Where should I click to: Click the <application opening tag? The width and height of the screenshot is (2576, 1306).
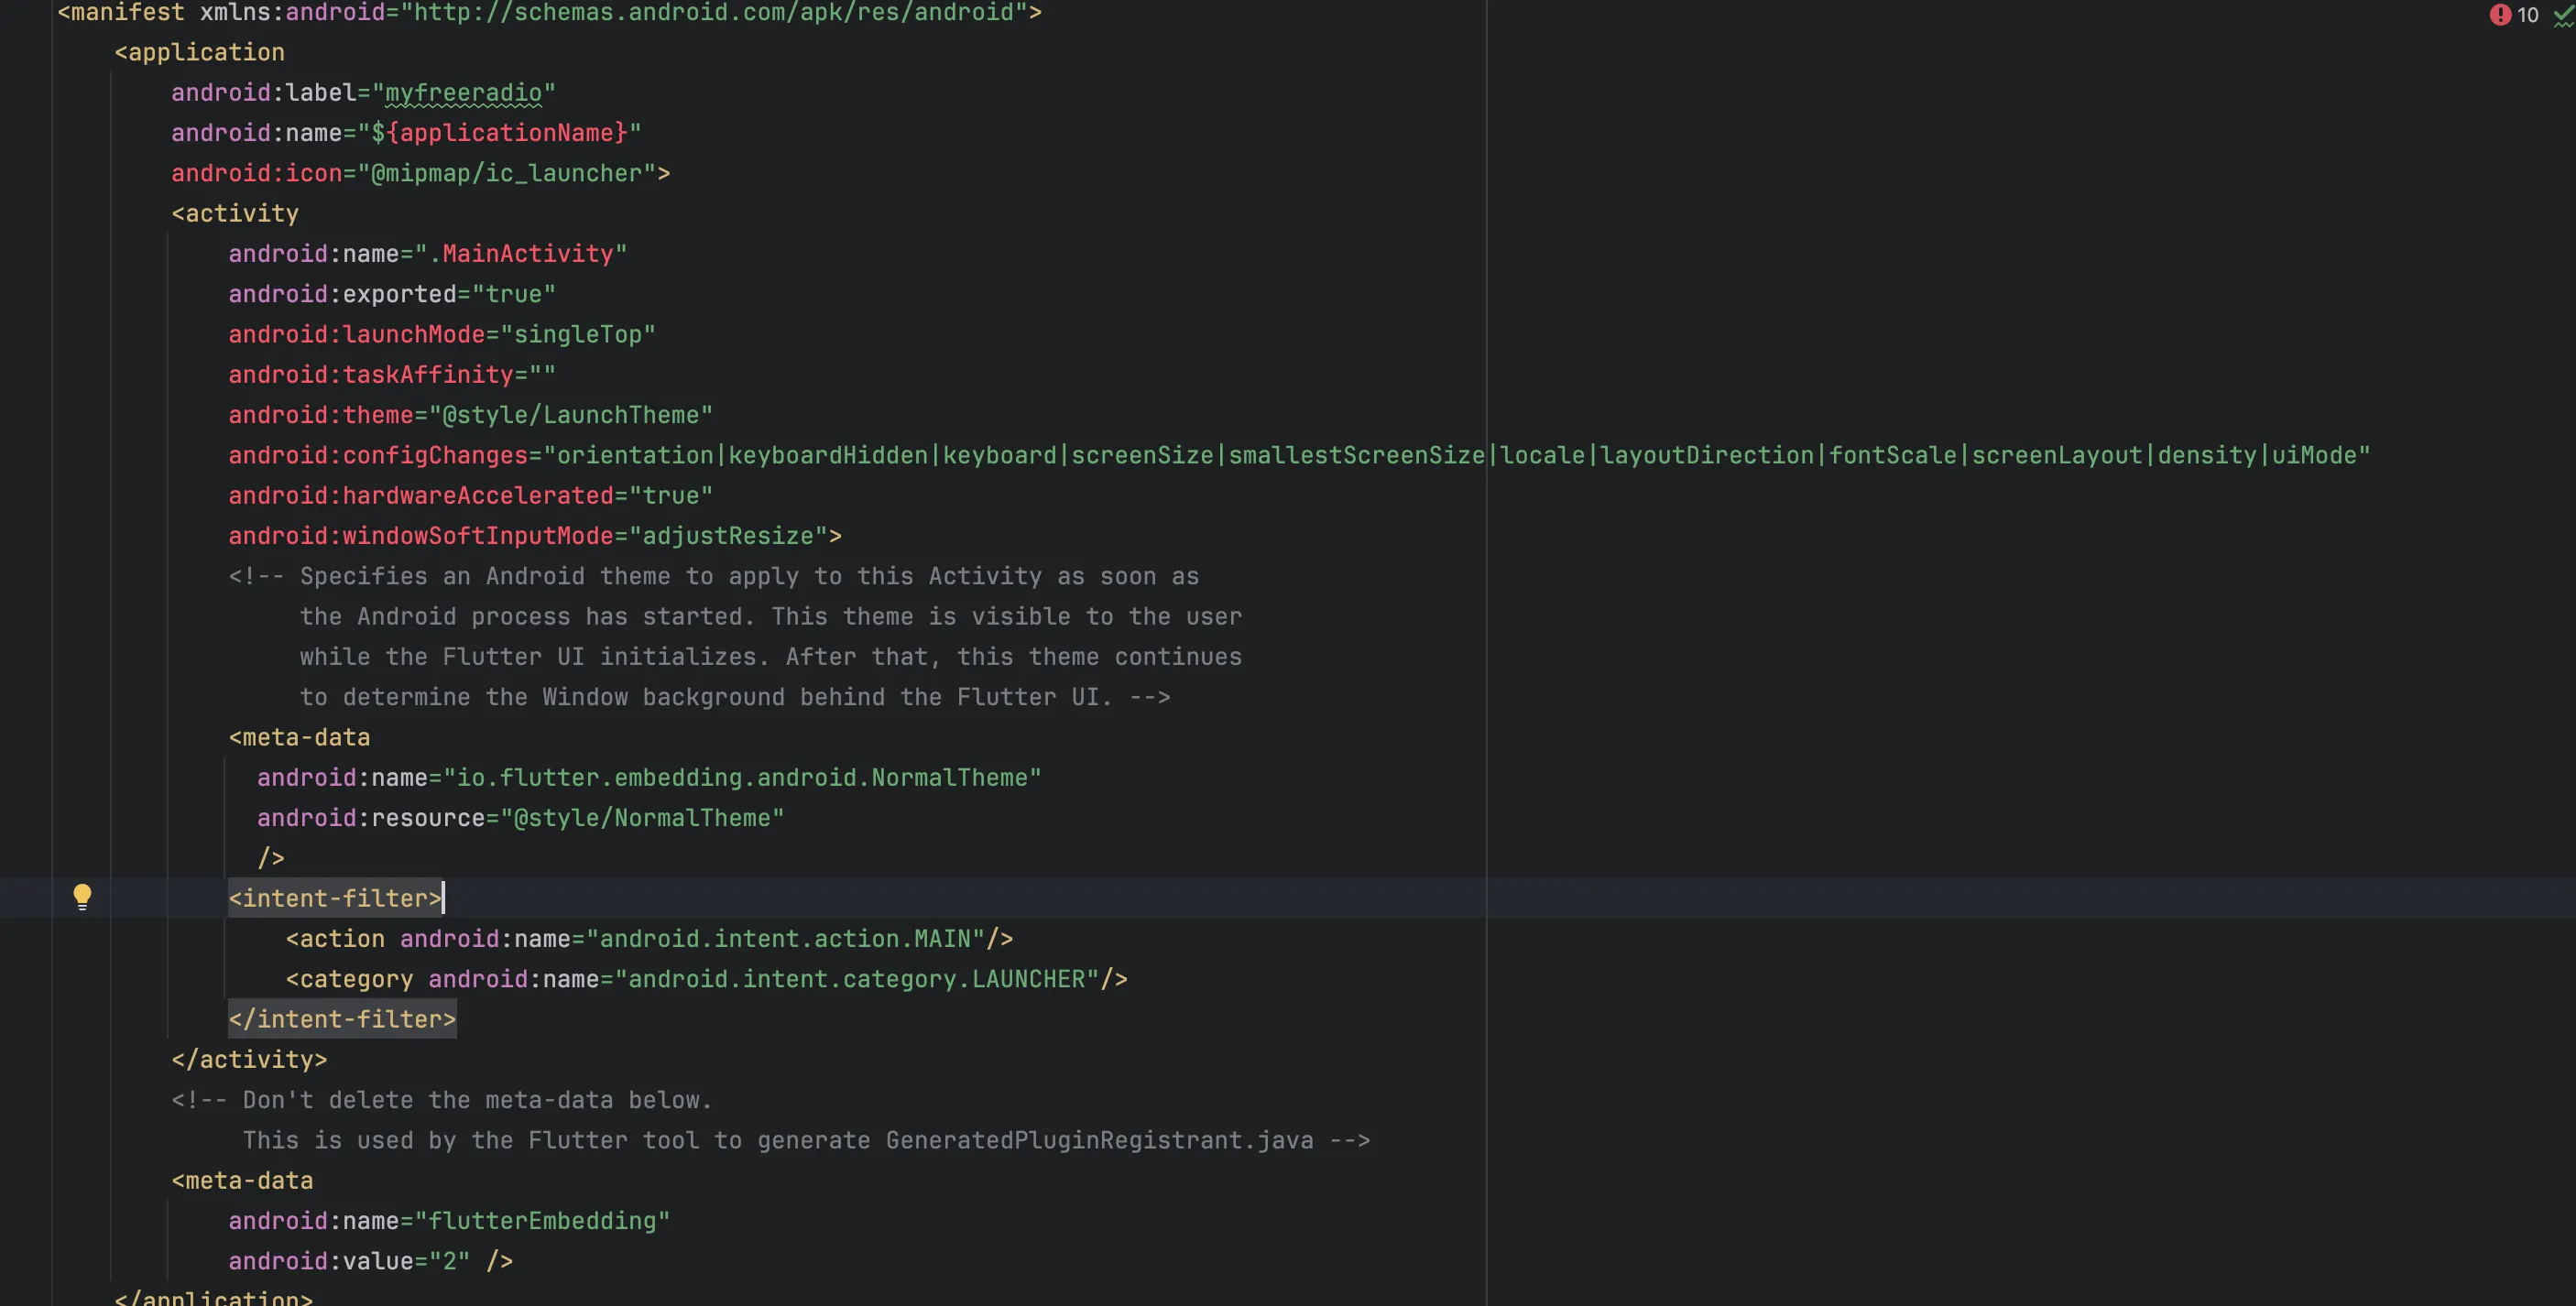[x=199, y=52]
